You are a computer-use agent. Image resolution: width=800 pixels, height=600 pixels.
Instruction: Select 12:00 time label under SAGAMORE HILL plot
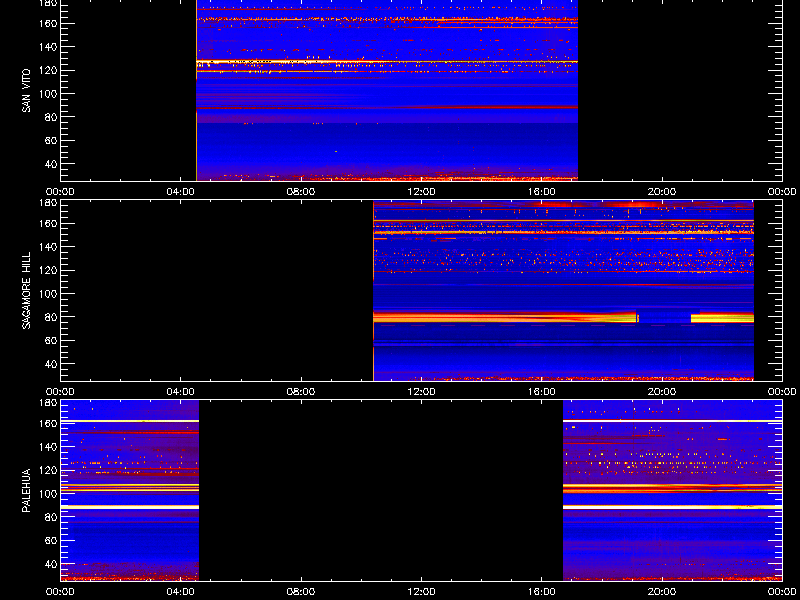[421, 392]
